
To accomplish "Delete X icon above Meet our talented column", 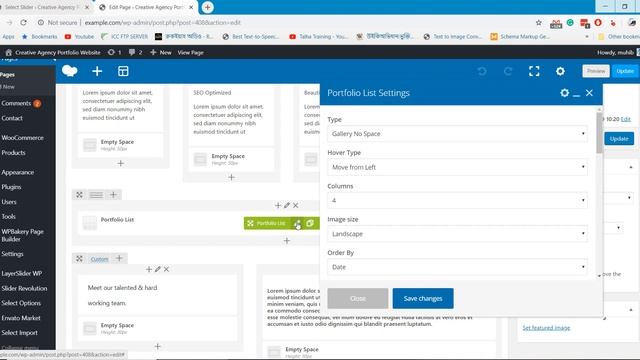I will (x=167, y=269).
